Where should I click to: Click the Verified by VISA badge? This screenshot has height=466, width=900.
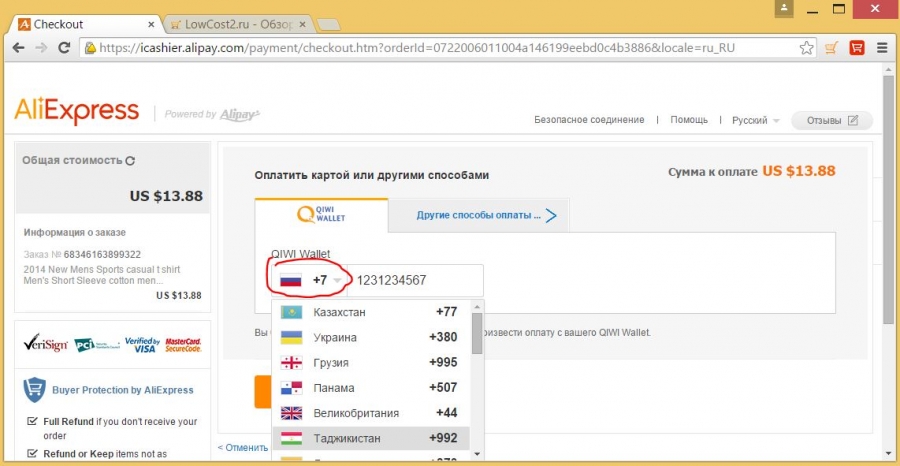pos(142,344)
